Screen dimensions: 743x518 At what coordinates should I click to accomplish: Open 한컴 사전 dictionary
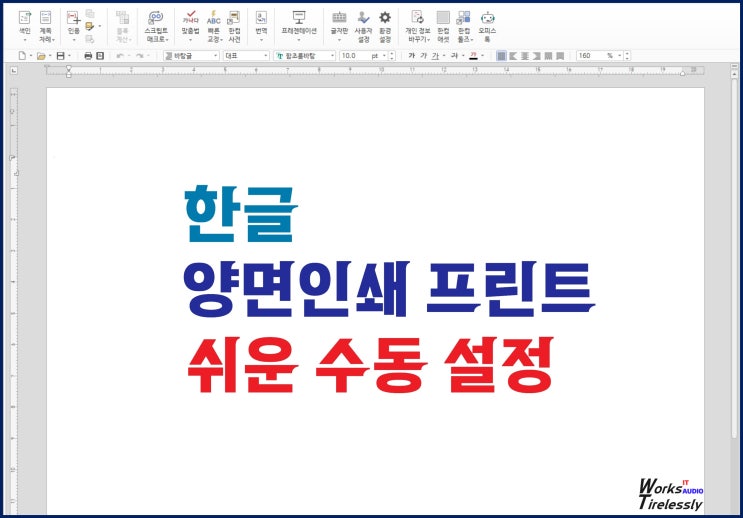pyautogui.click(x=235, y=26)
